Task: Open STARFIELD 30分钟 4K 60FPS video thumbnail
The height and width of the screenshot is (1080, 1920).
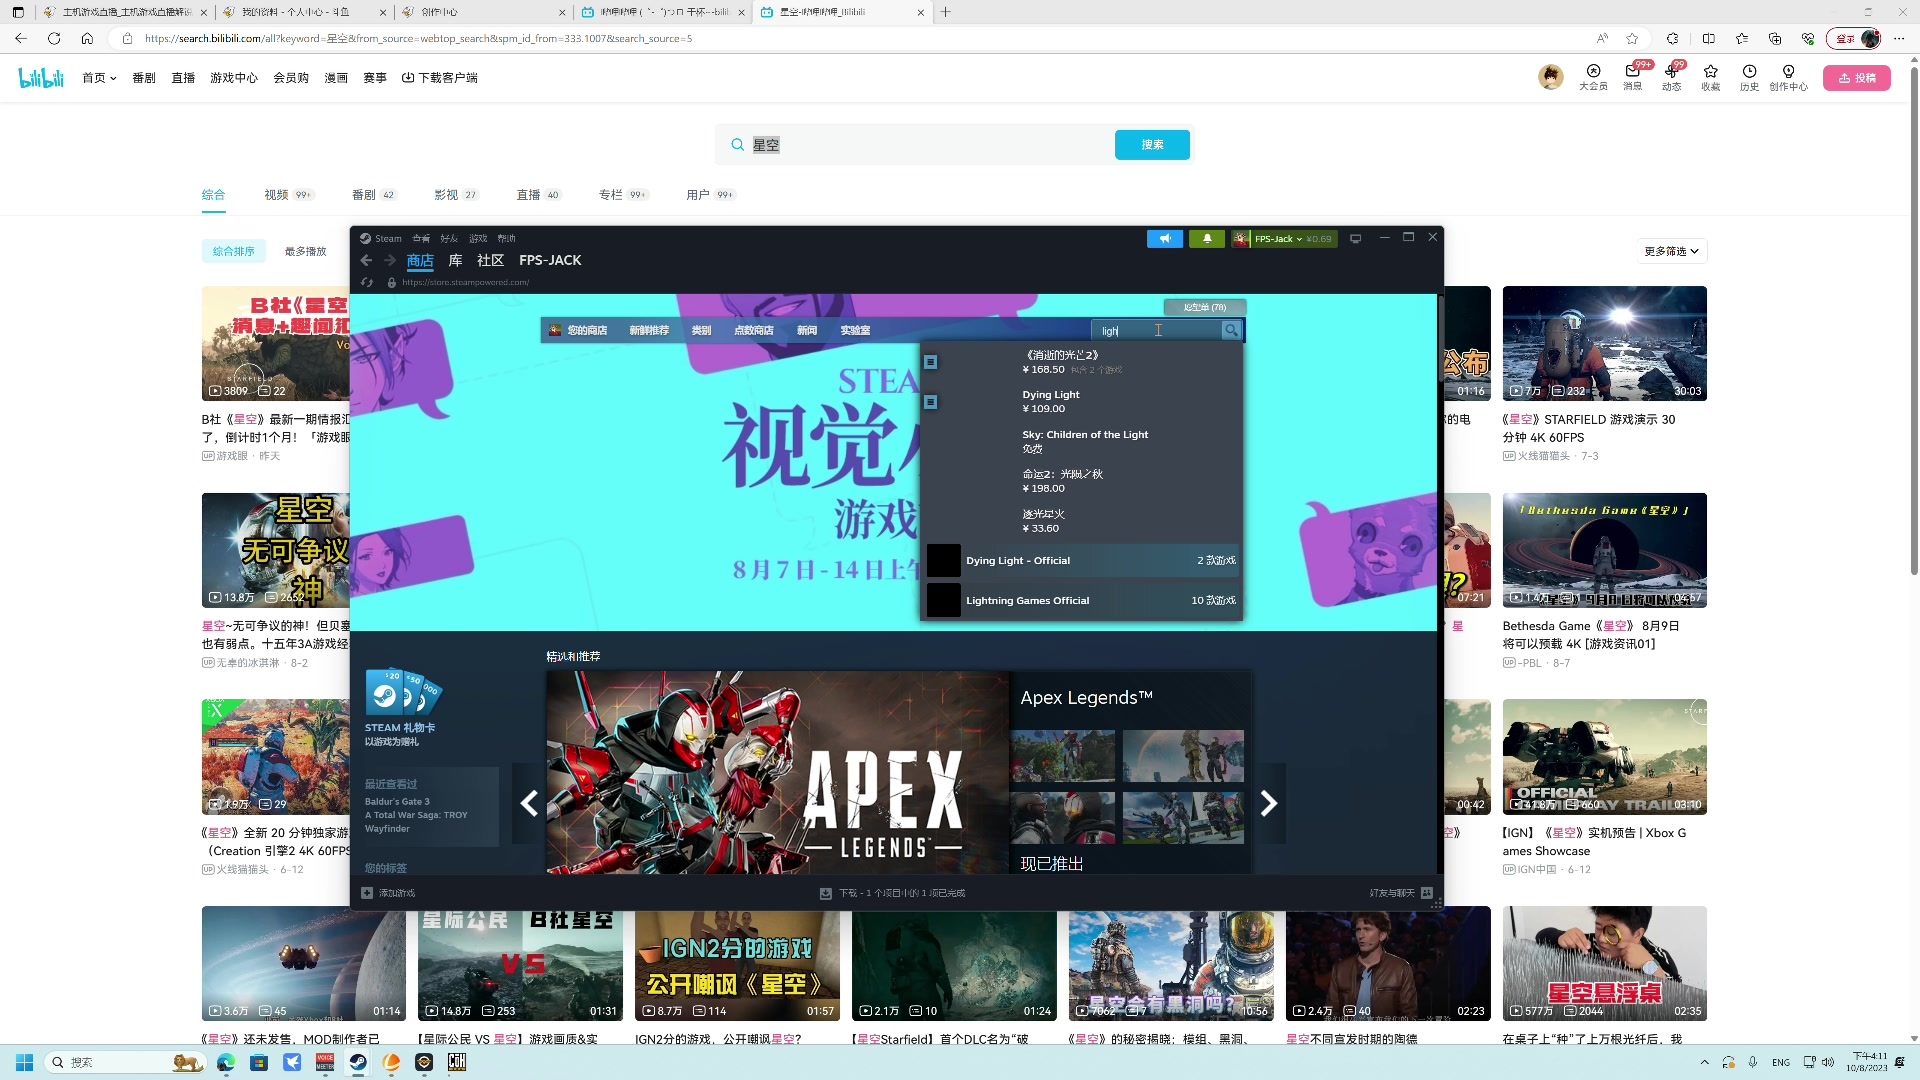Action: [x=1604, y=343]
